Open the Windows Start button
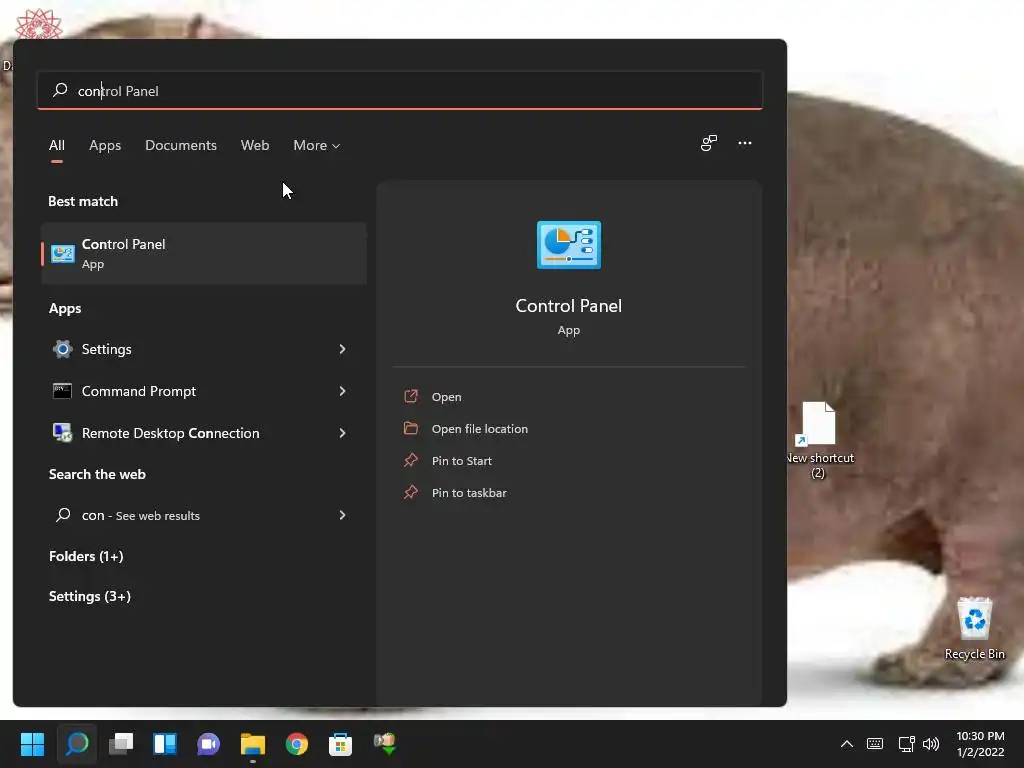The width and height of the screenshot is (1024, 768). click(32, 744)
